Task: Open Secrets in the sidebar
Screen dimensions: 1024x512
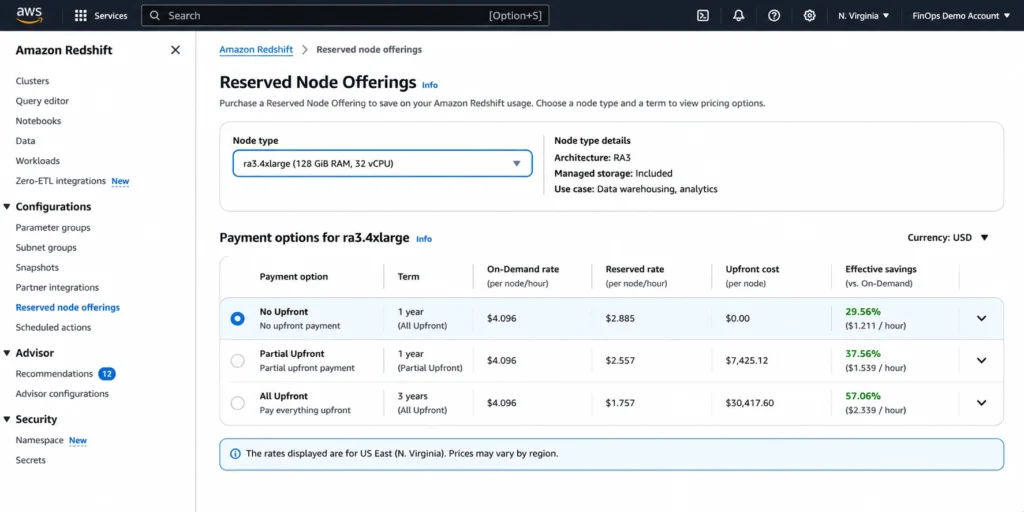Action: (x=31, y=460)
